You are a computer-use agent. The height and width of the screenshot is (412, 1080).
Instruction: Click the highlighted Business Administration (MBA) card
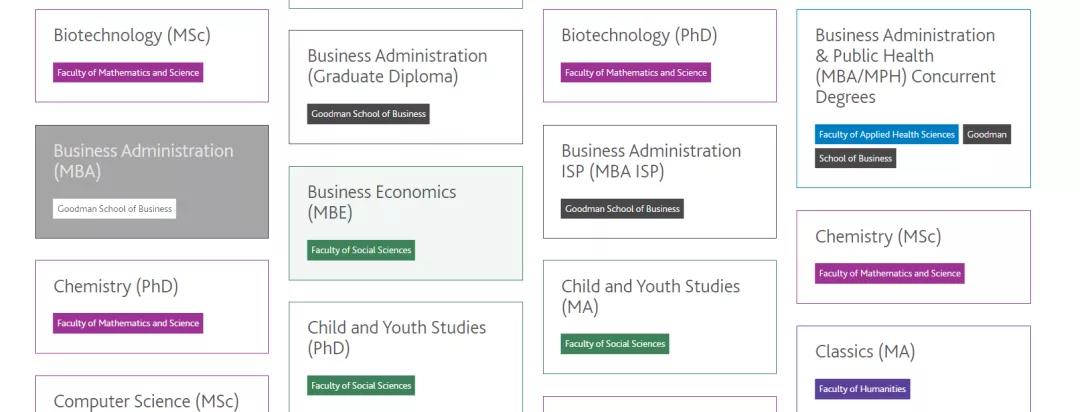(x=152, y=182)
